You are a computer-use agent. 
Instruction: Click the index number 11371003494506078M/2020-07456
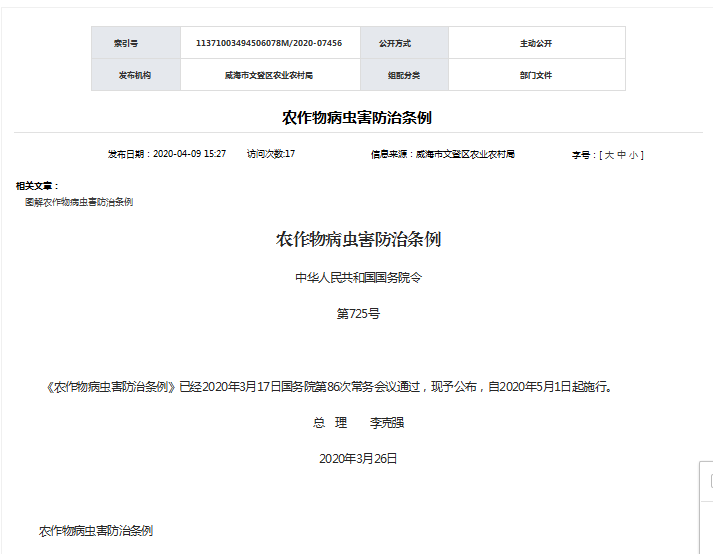pos(268,43)
